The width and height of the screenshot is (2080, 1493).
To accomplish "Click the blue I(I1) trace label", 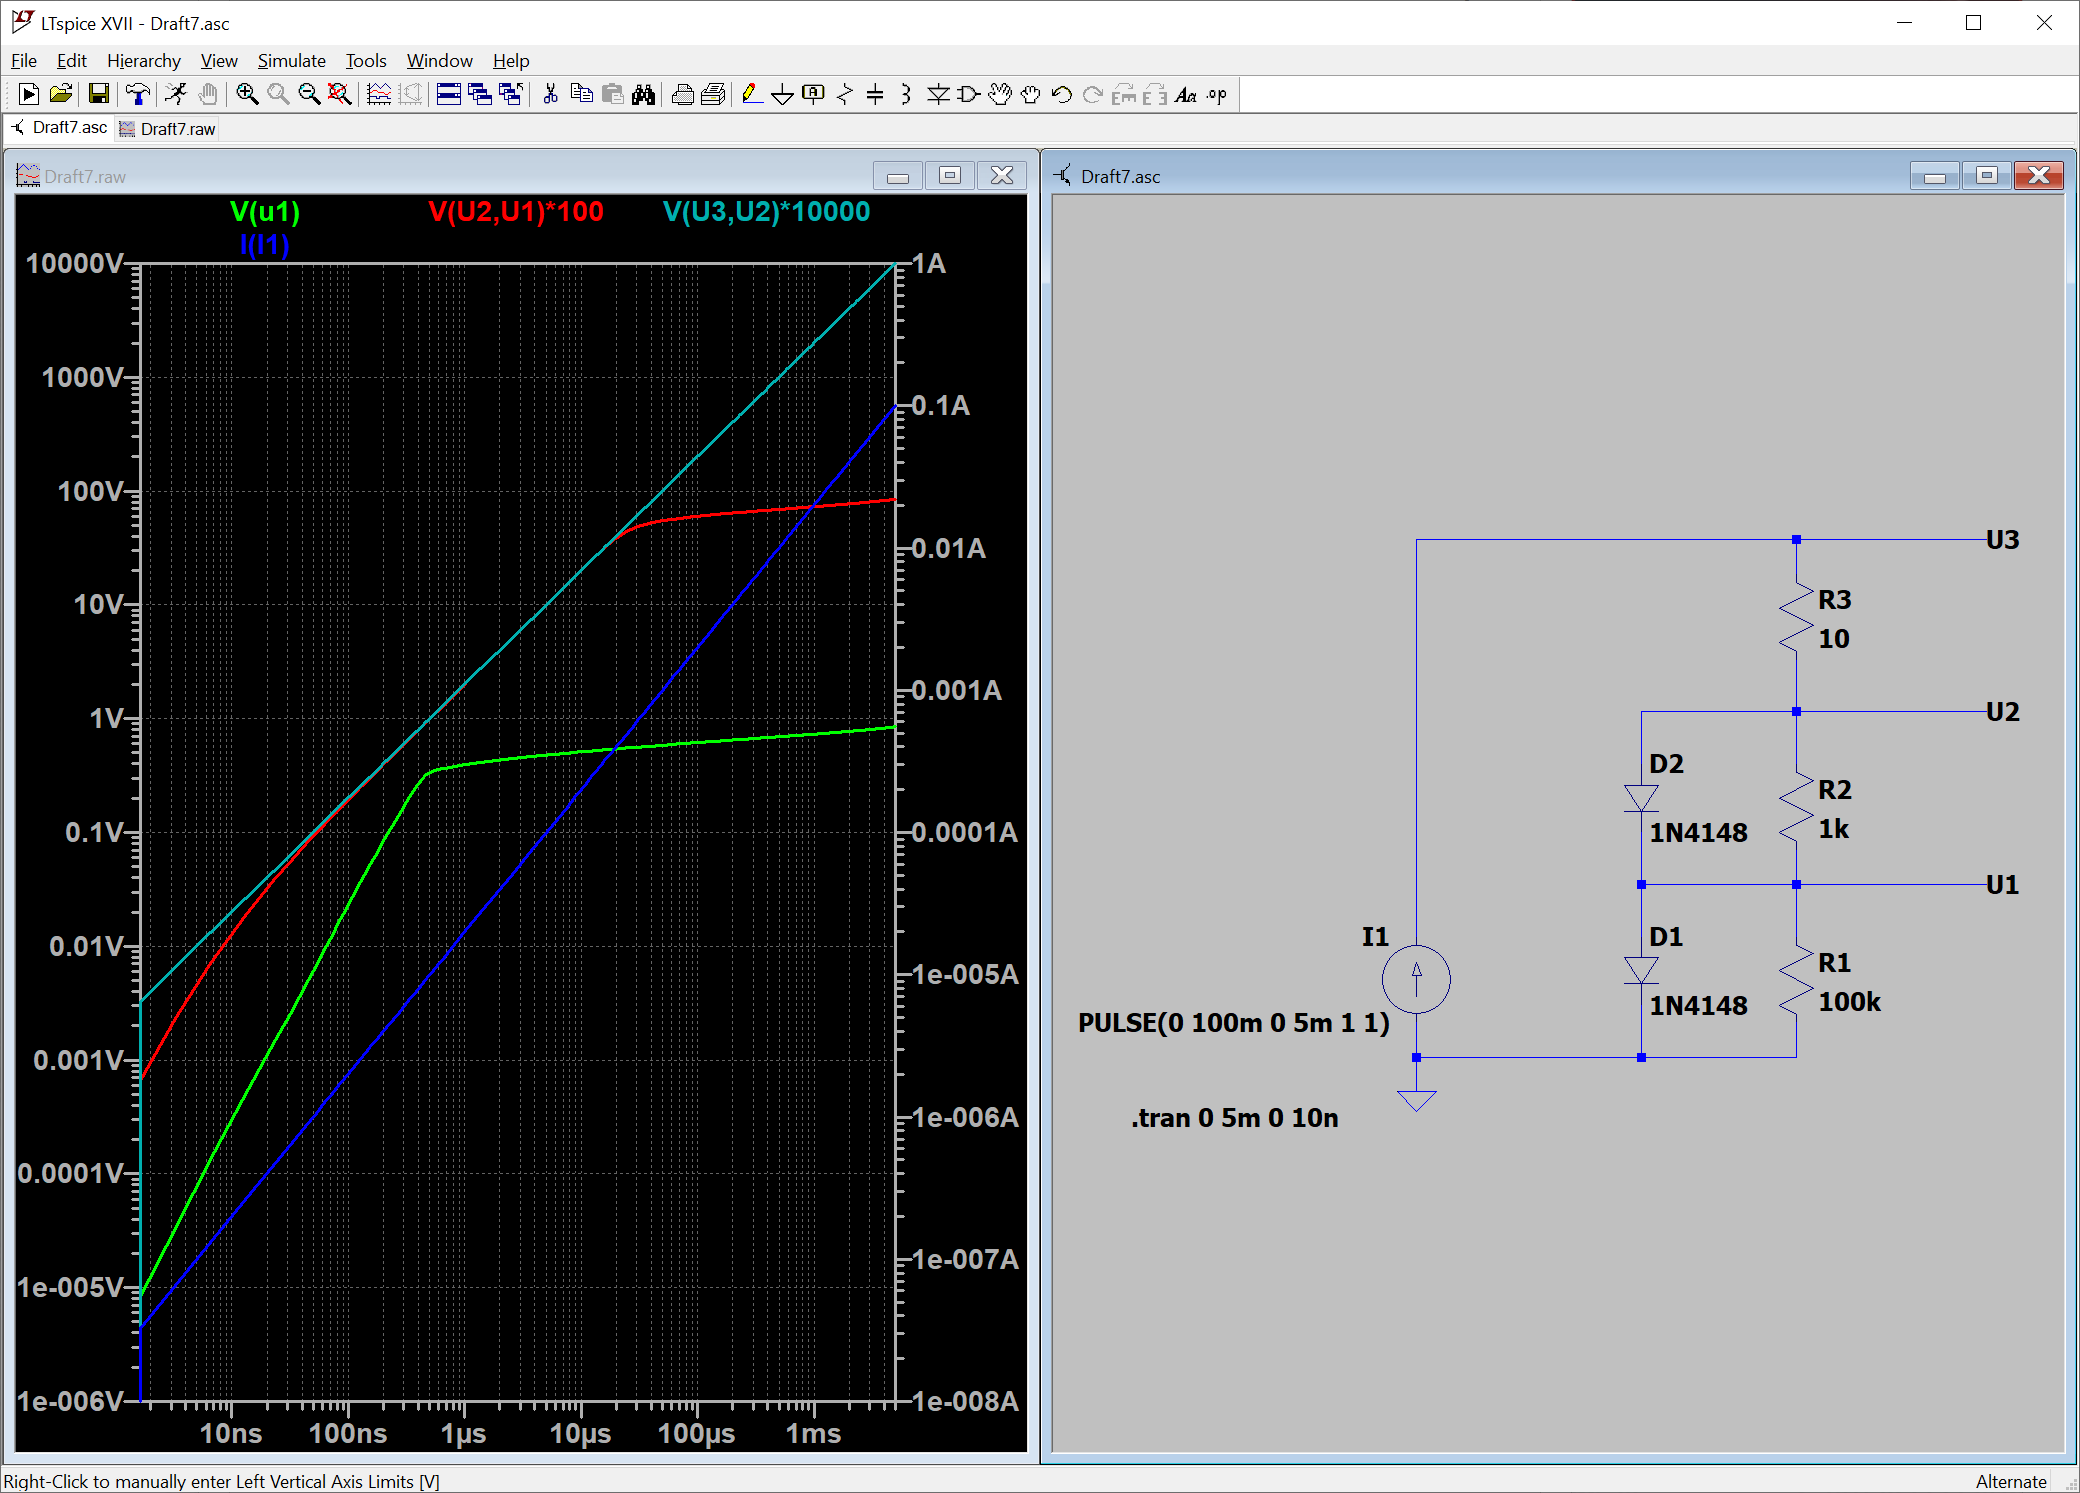I will point(265,244).
